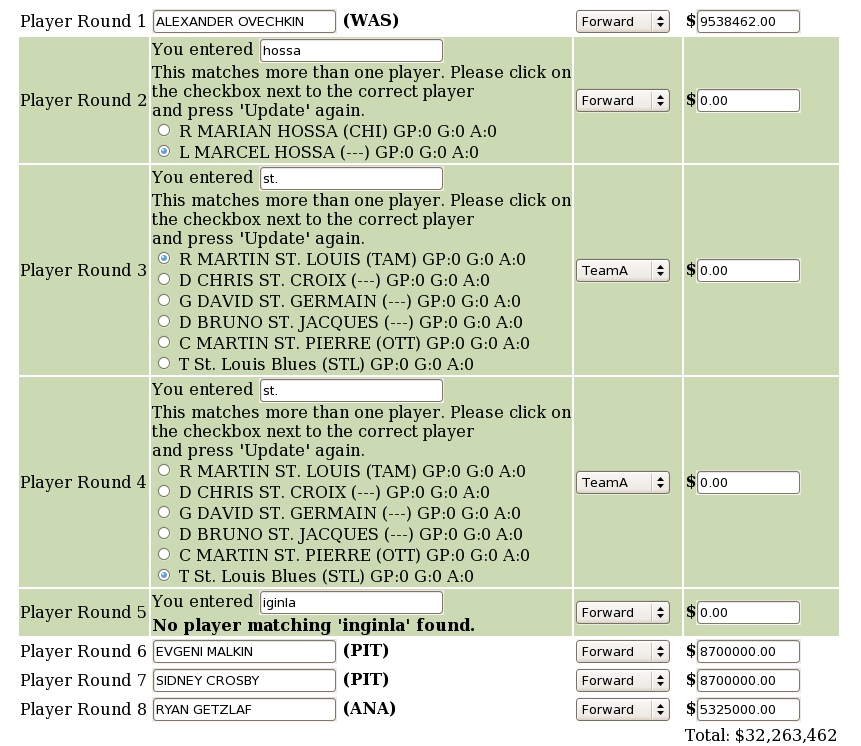Click the 5325000.00 salary field
861x746 pixels.
tap(748, 710)
